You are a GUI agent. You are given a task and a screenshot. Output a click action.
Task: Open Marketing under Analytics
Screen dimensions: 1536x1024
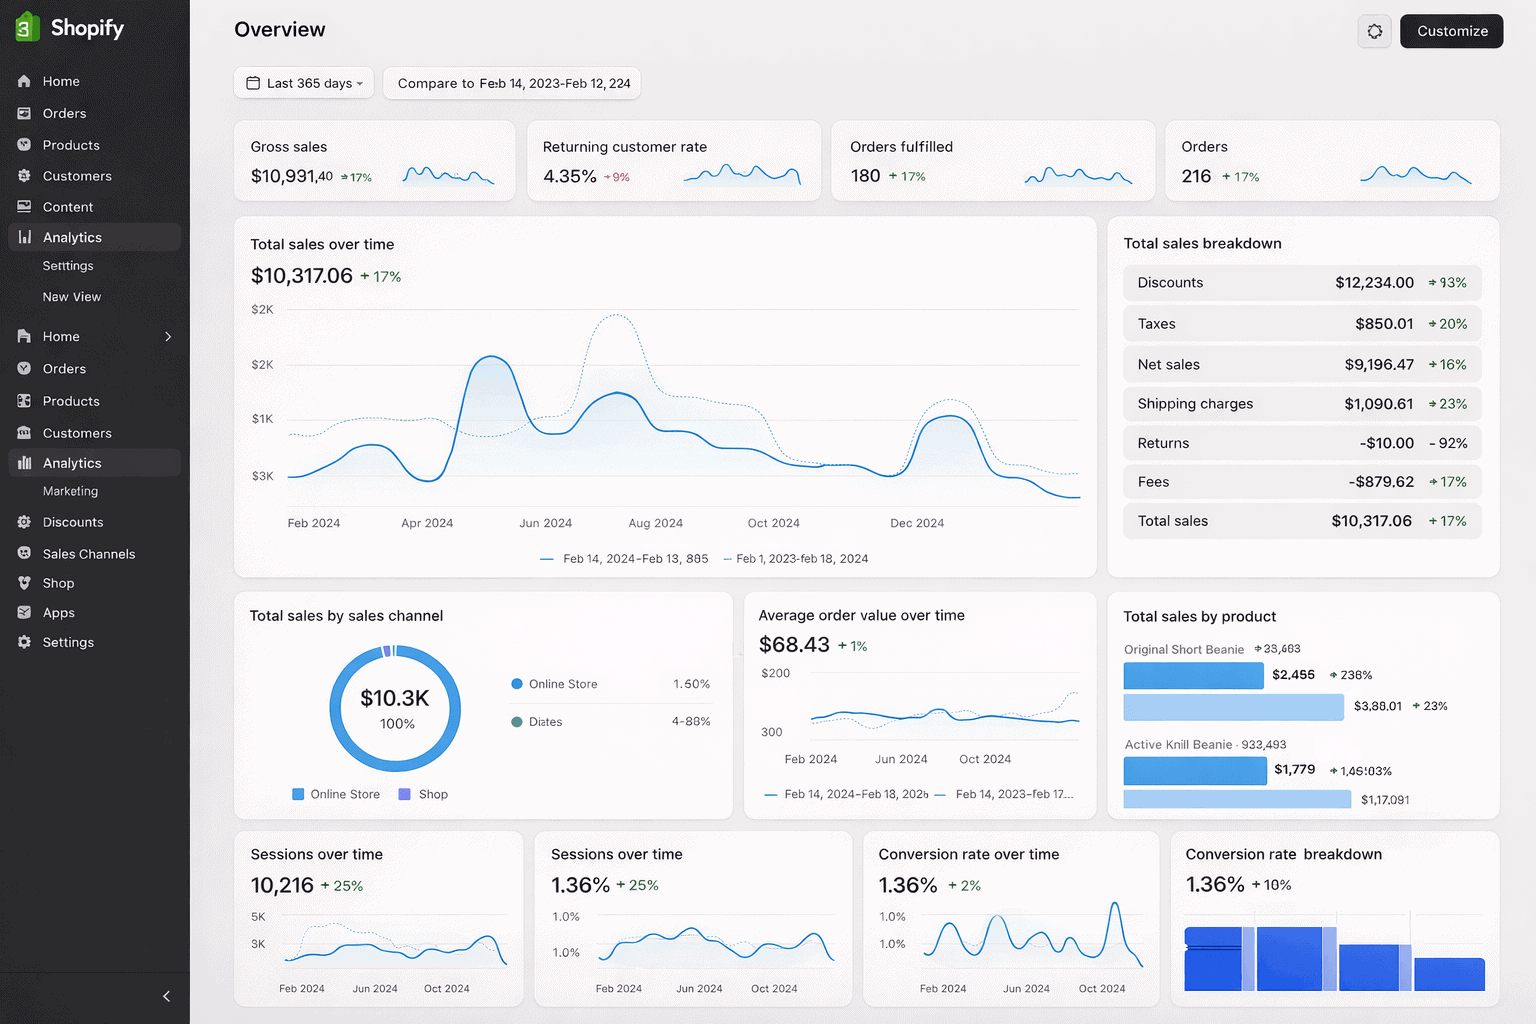pos(70,491)
